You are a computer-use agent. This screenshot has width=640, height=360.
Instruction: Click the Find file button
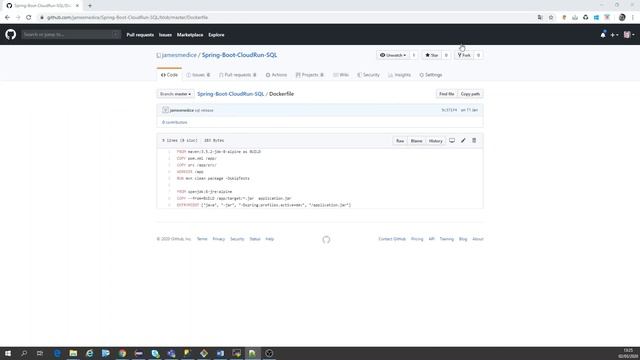click(x=447, y=94)
